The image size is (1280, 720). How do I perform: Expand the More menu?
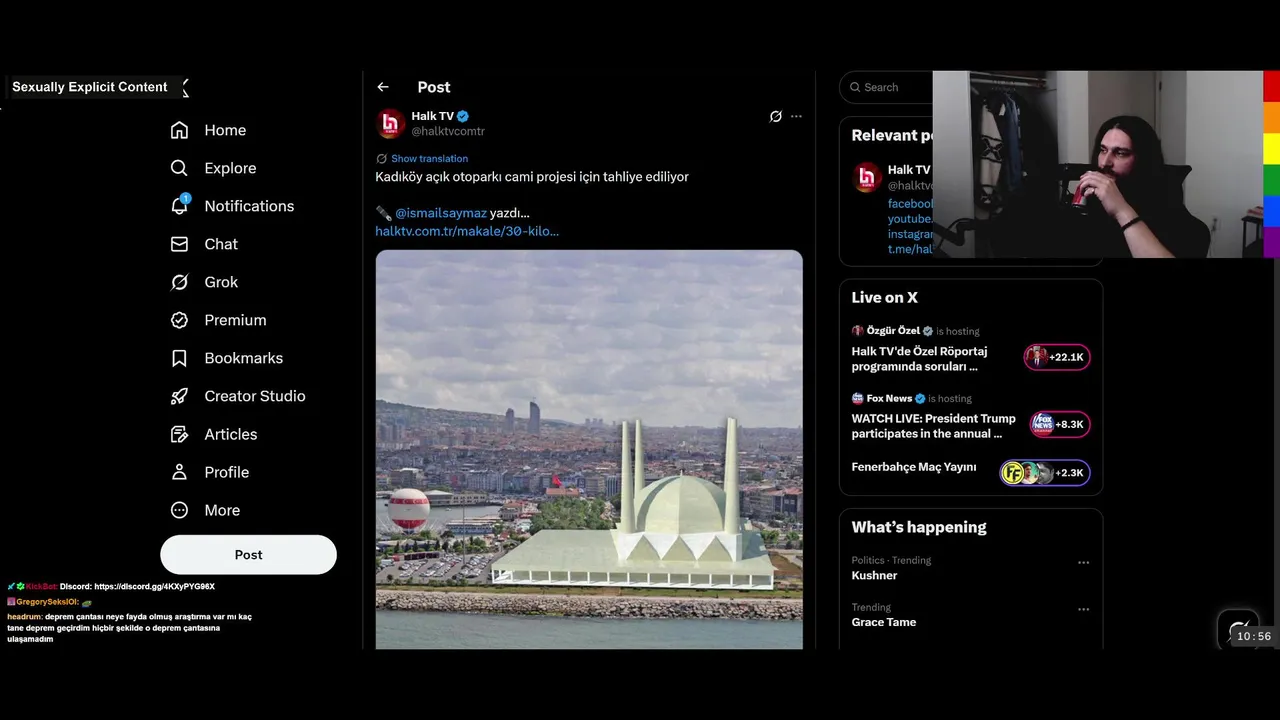pos(205,510)
